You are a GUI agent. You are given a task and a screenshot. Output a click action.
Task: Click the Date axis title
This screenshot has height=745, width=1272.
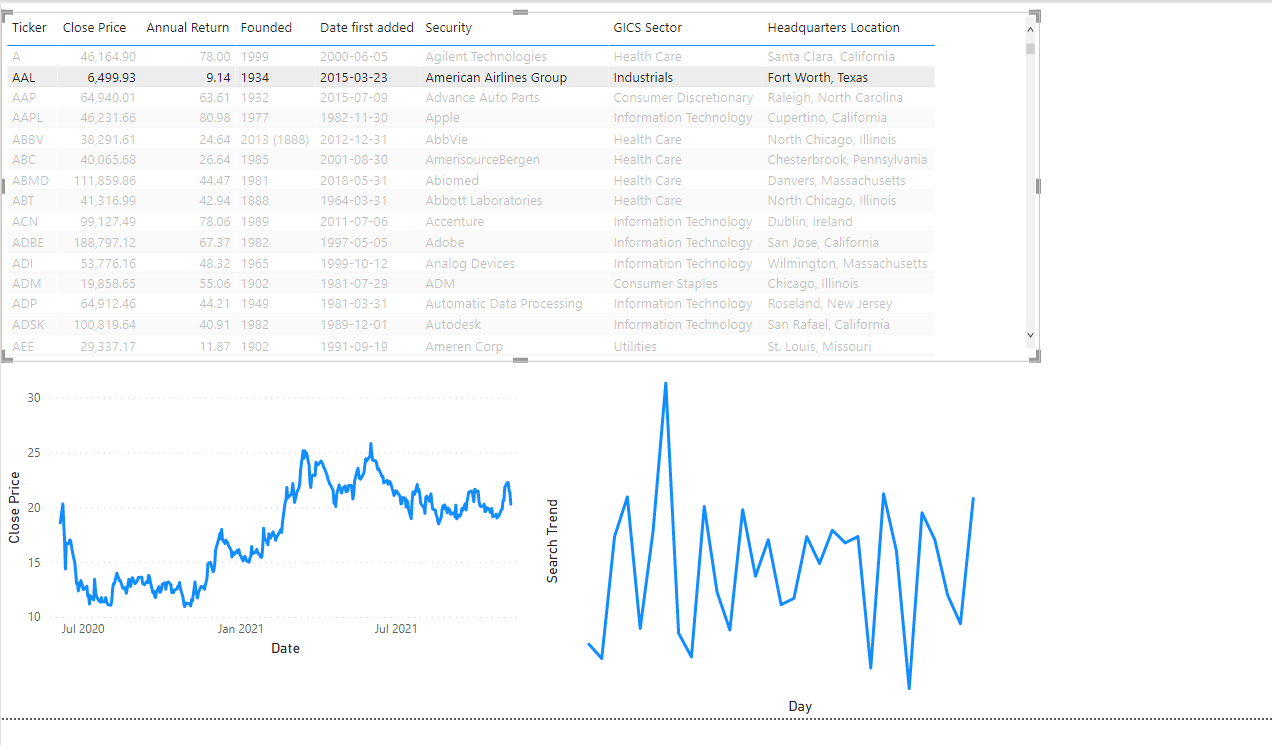(x=285, y=648)
